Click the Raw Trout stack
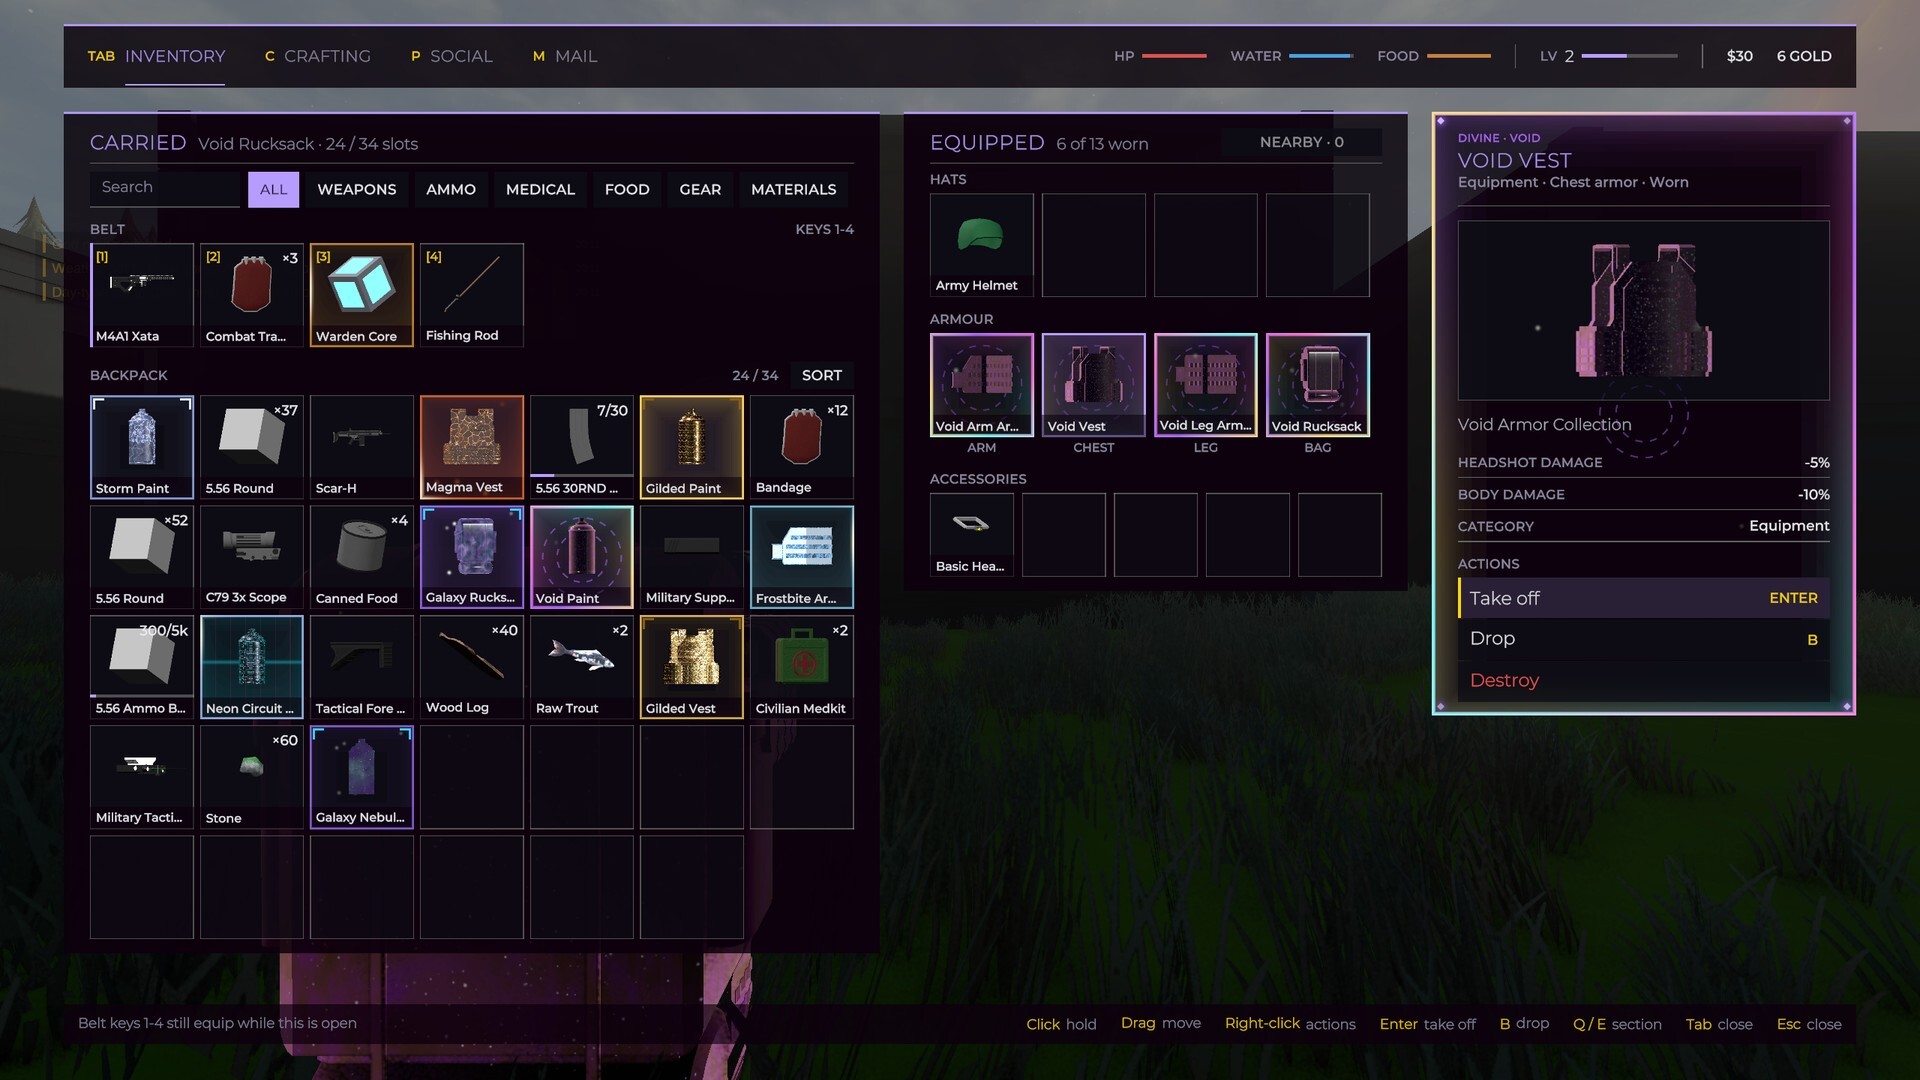Image resolution: width=1920 pixels, height=1080 pixels. (582, 667)
